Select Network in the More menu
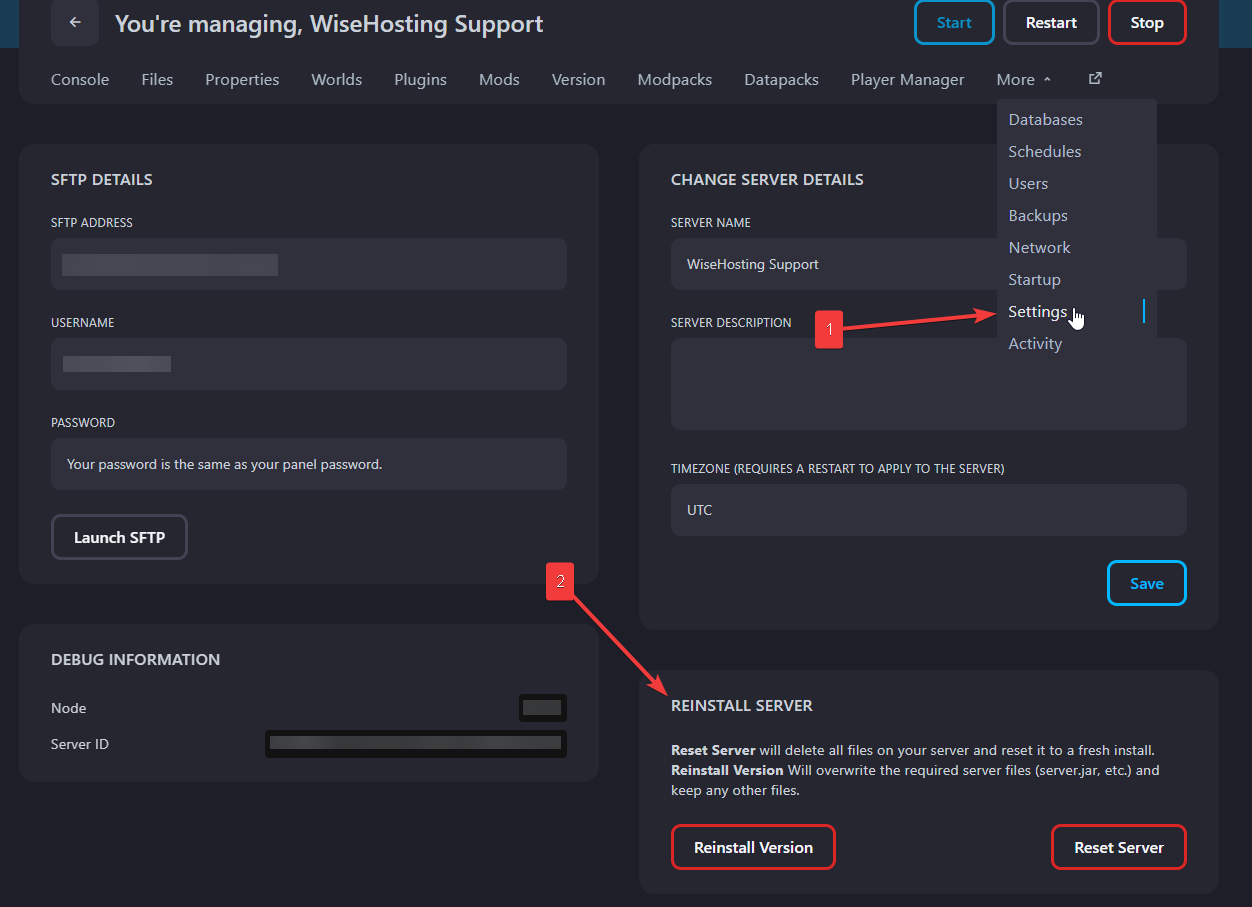This screenshot has height=907, width=1252. (1039, 247)
